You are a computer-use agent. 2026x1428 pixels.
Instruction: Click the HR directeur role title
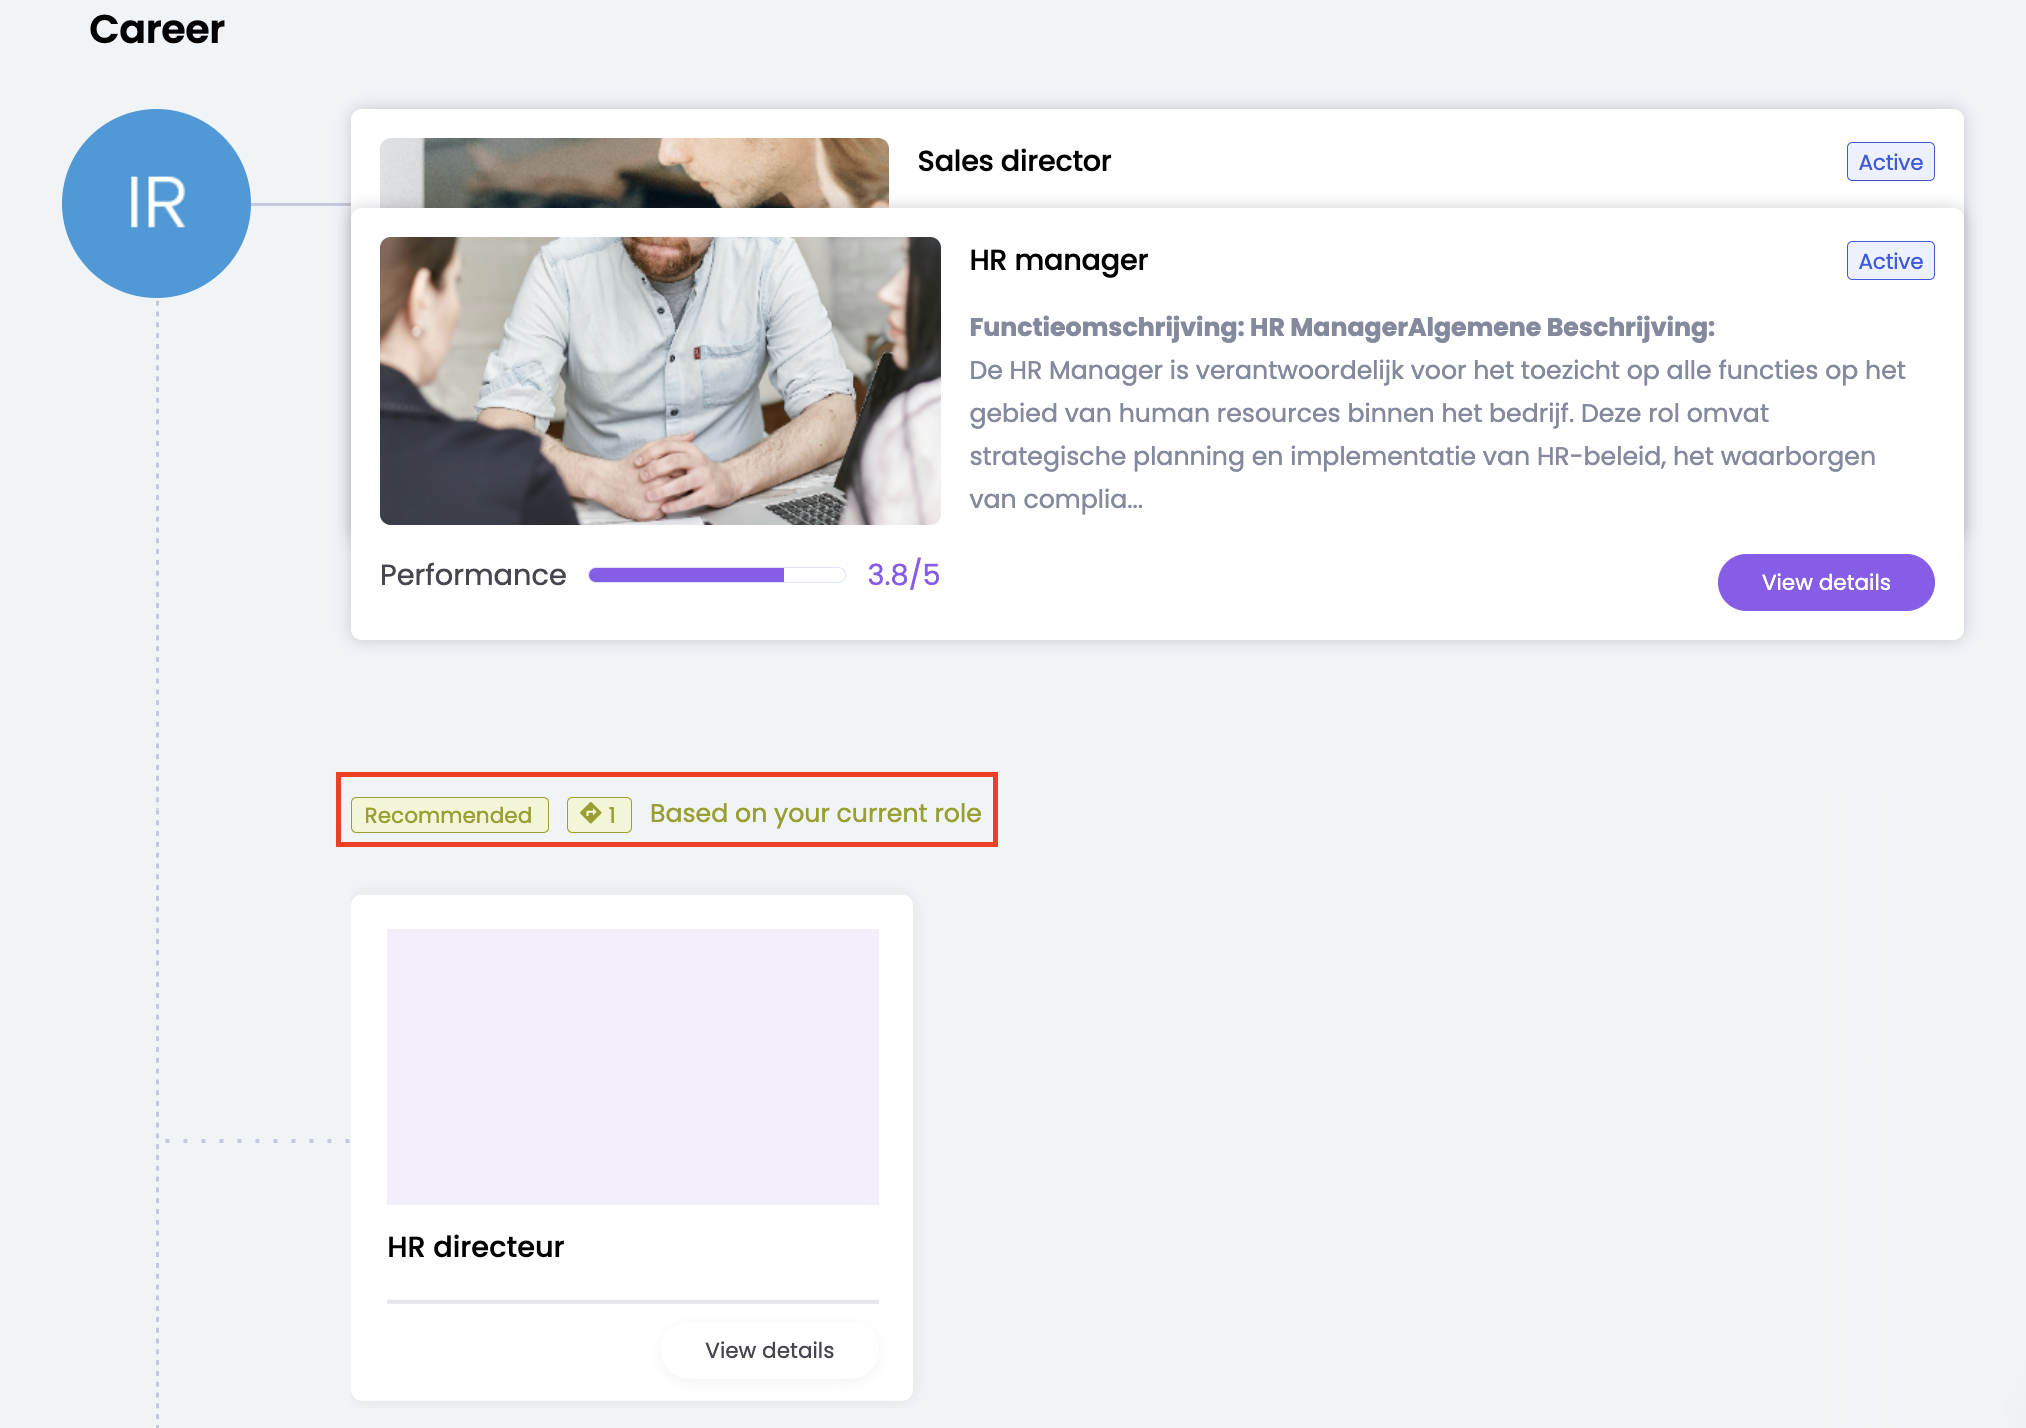click(x=475, y=1247)
